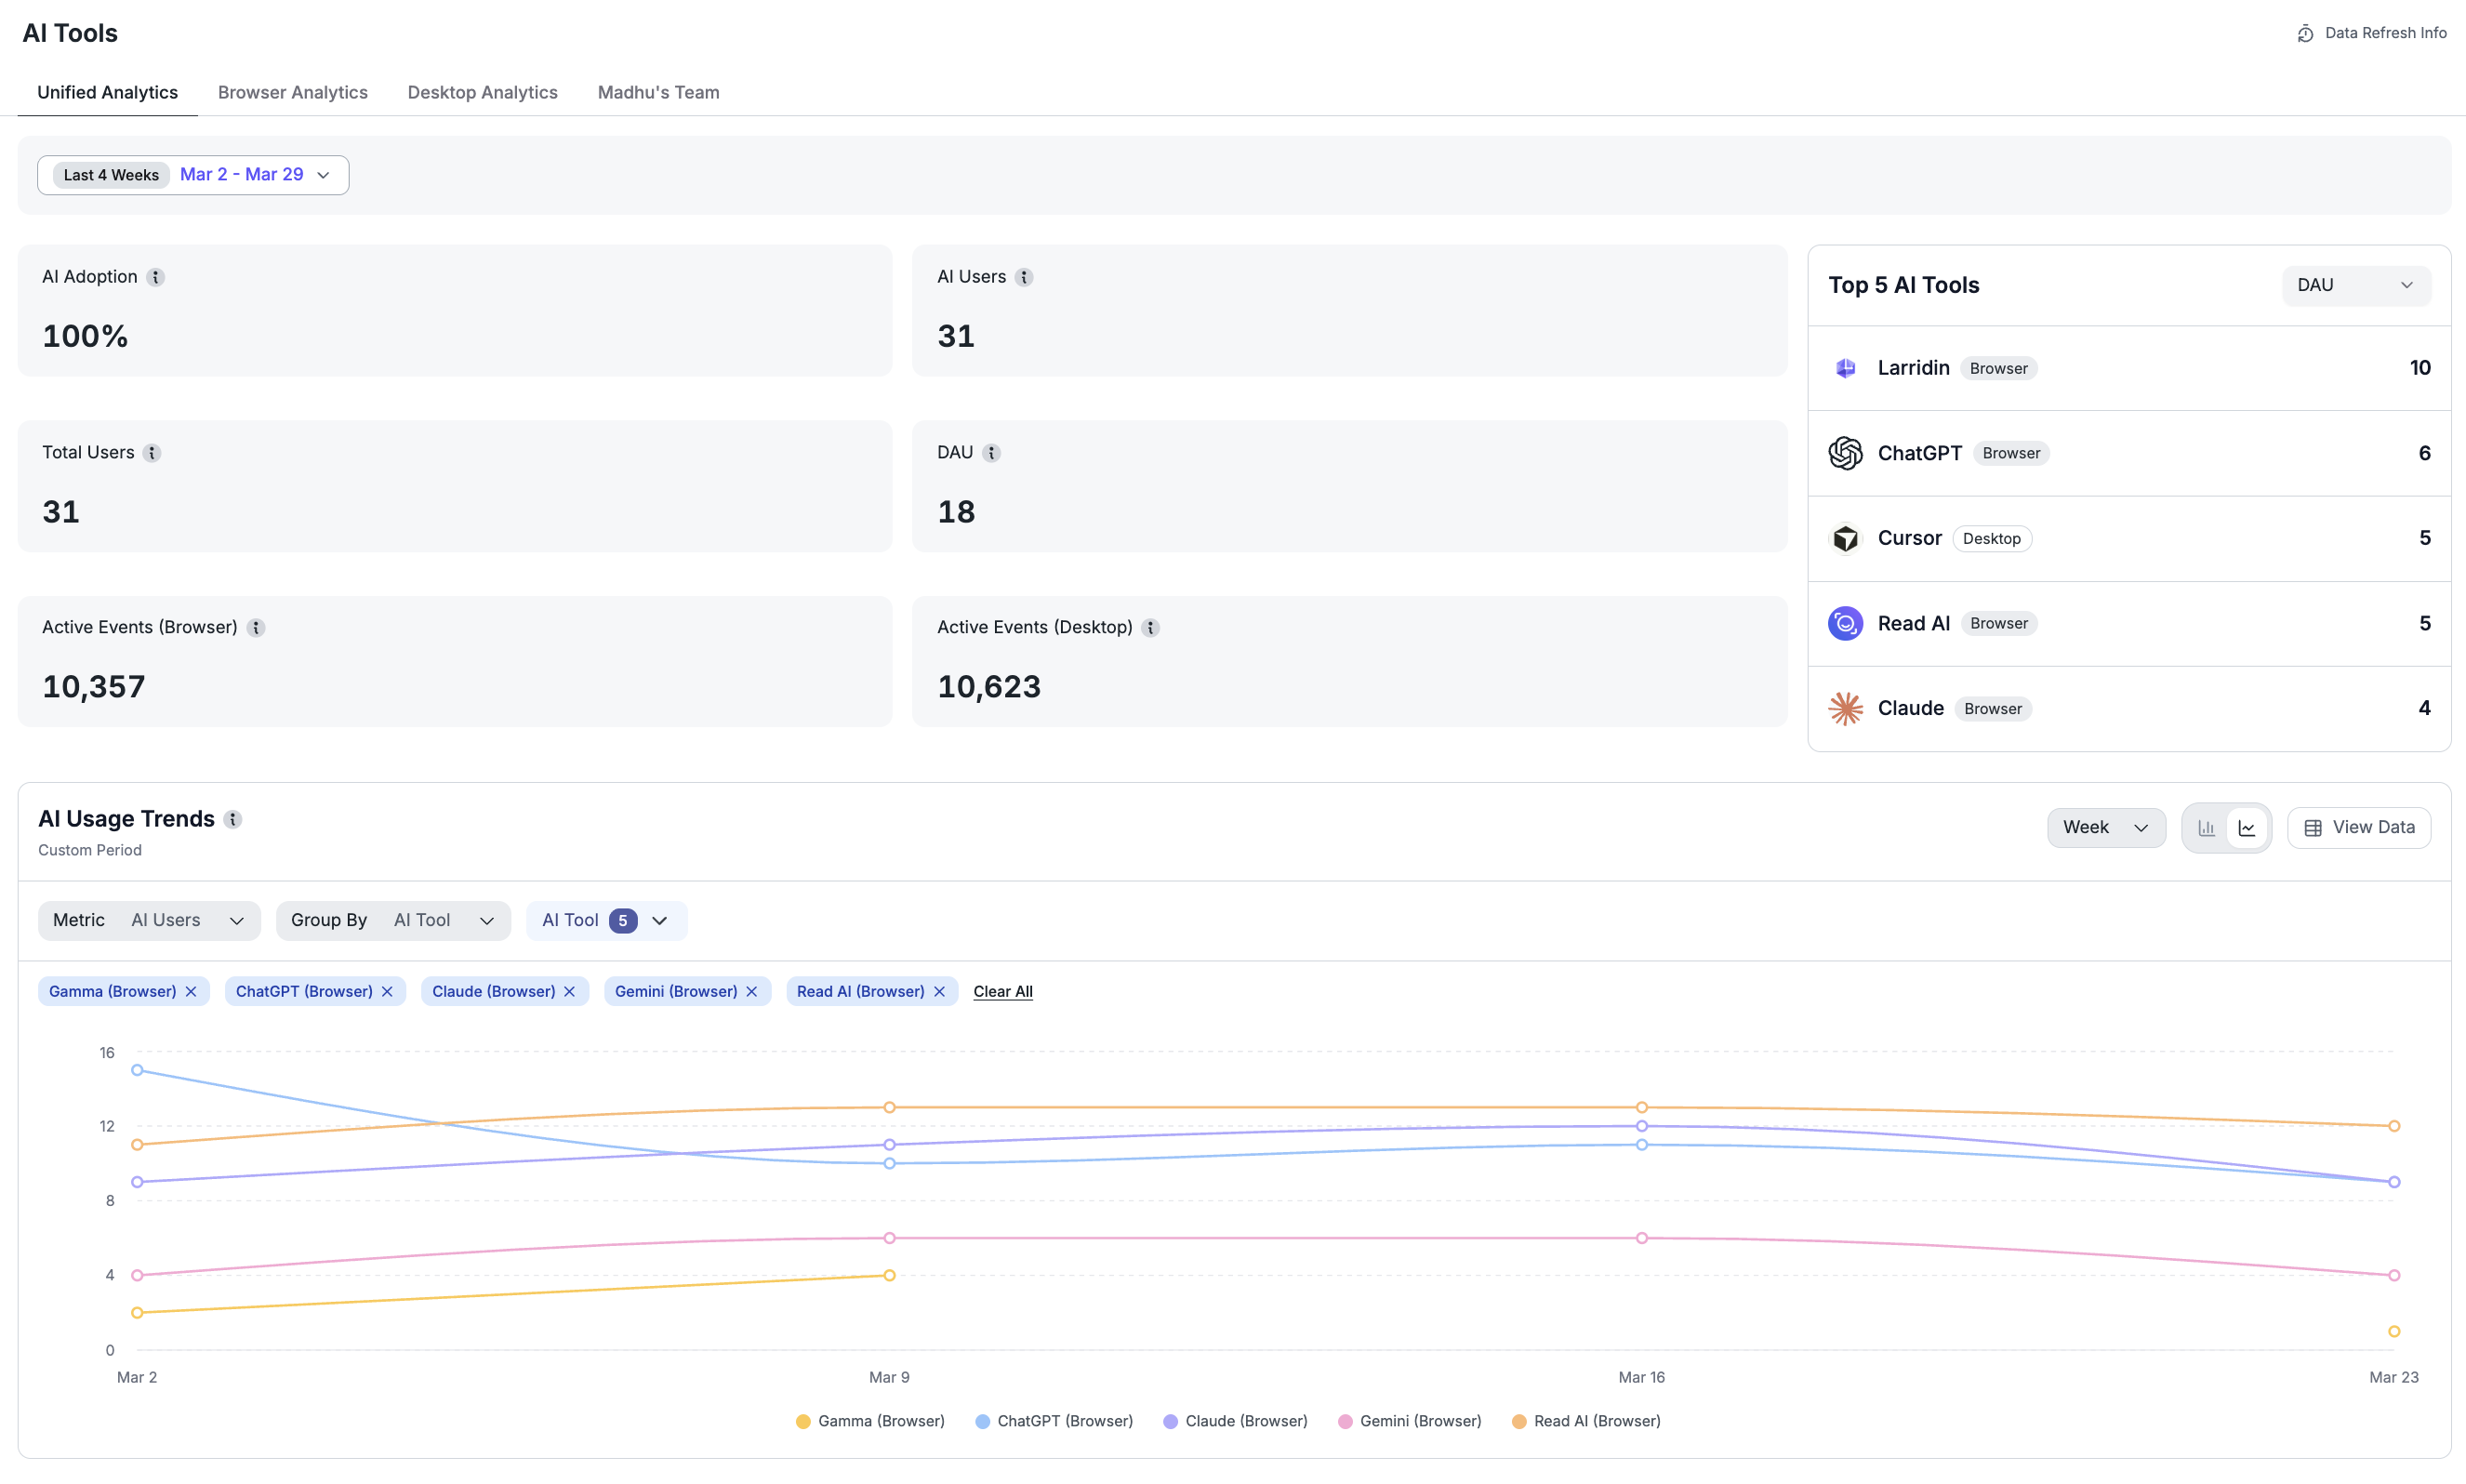Switch to Browser Analytics tab
The image size is (2466, 1484).
point(292,92)
